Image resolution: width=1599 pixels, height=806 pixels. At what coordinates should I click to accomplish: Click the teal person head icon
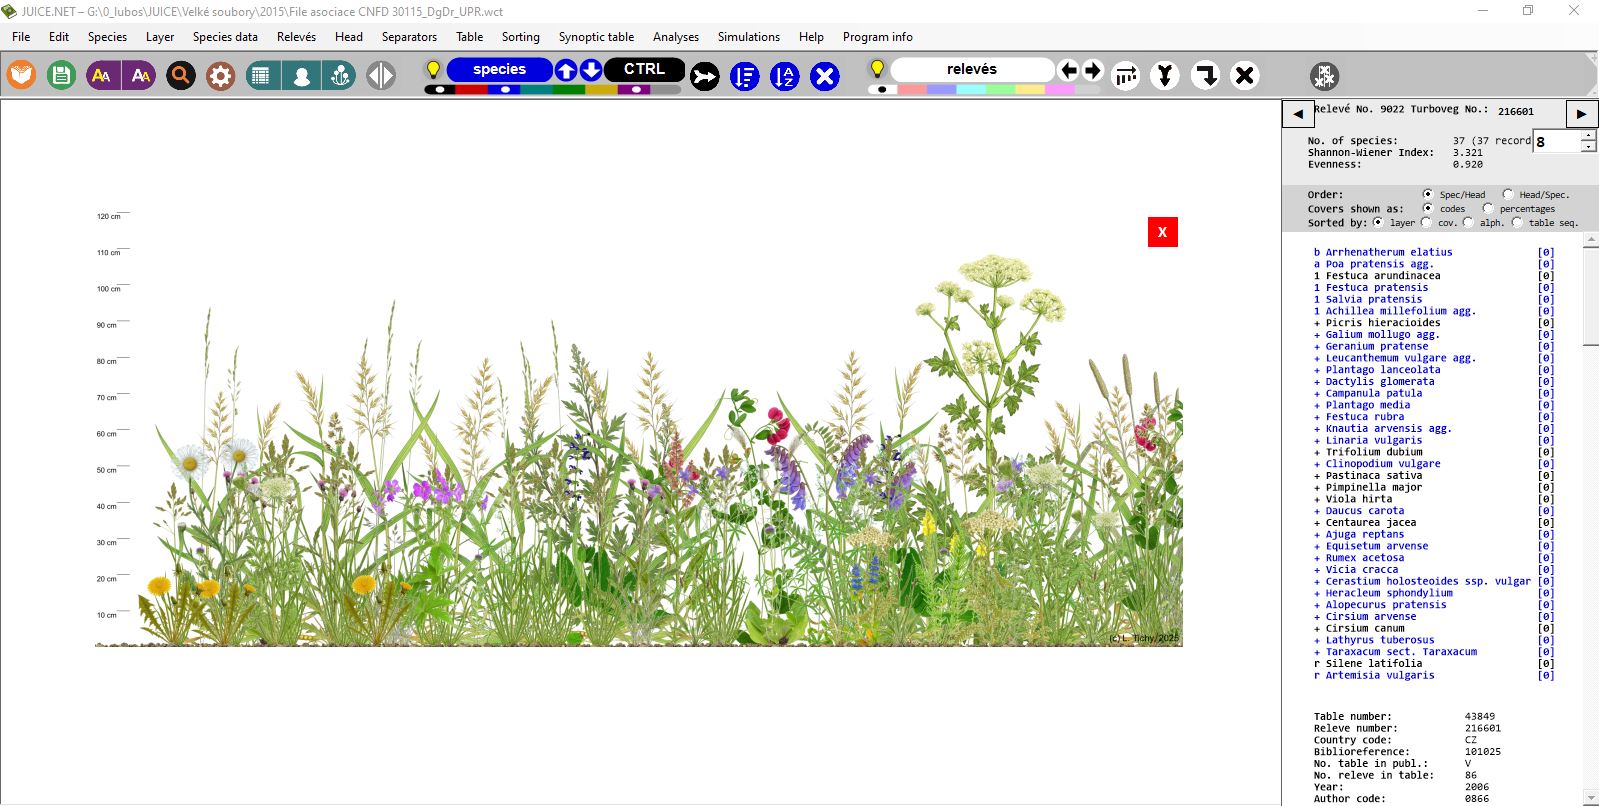tap(301, 75)
